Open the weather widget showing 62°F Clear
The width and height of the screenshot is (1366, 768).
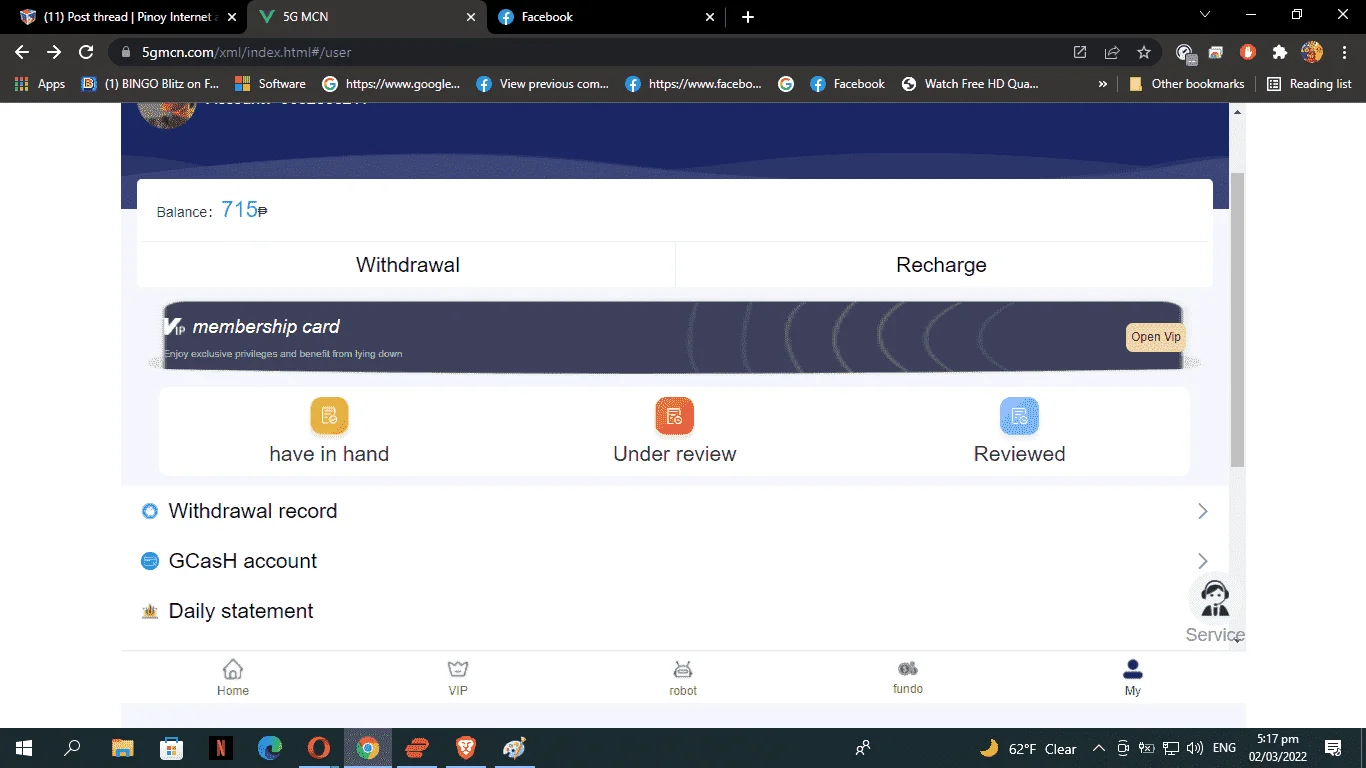click(1027, 748)
